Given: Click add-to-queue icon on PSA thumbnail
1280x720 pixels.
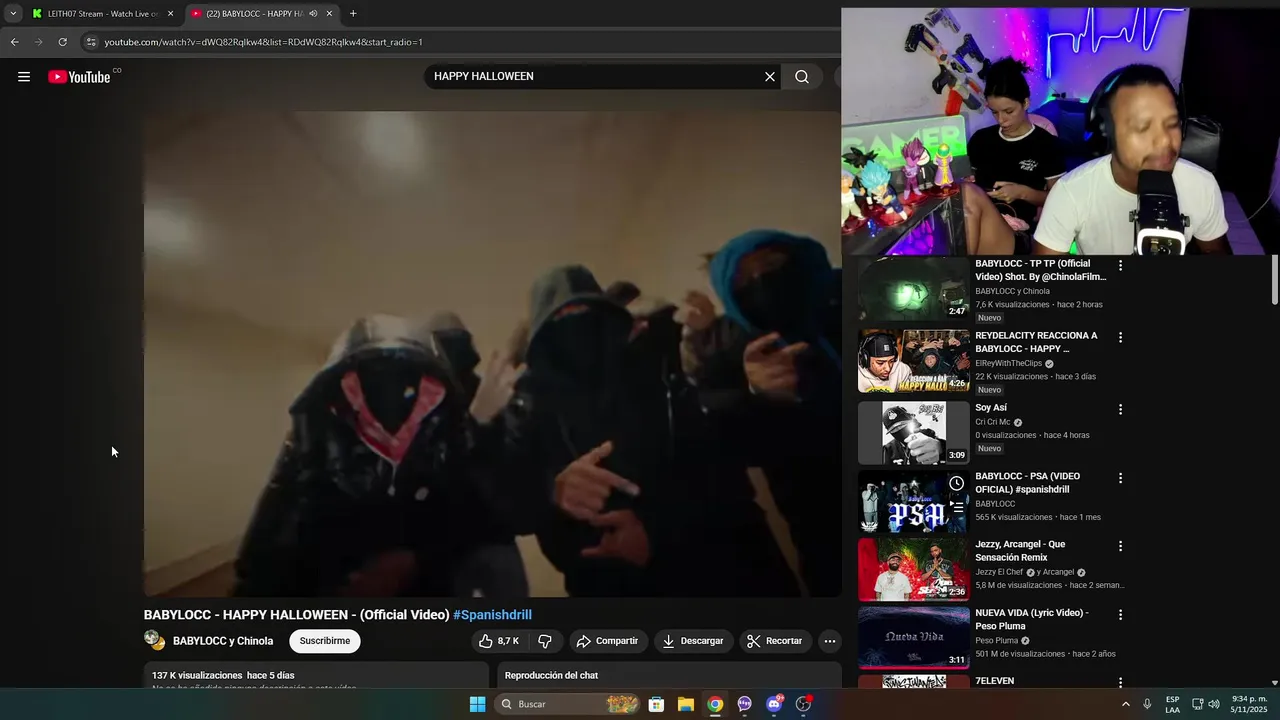Looking at the screenshot, I should [957, 508].
